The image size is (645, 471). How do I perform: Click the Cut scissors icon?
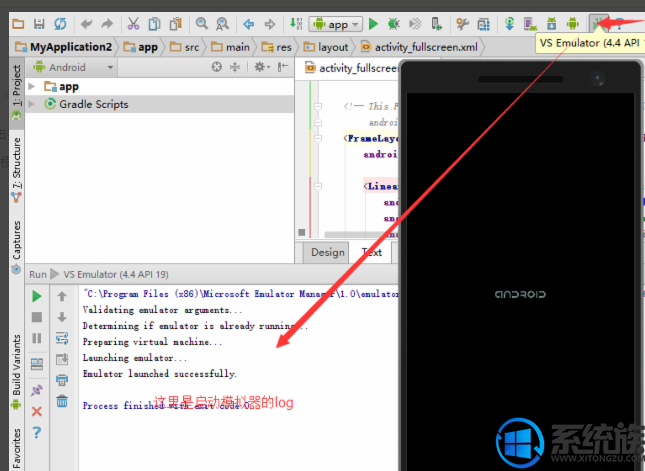click(133, 24)
